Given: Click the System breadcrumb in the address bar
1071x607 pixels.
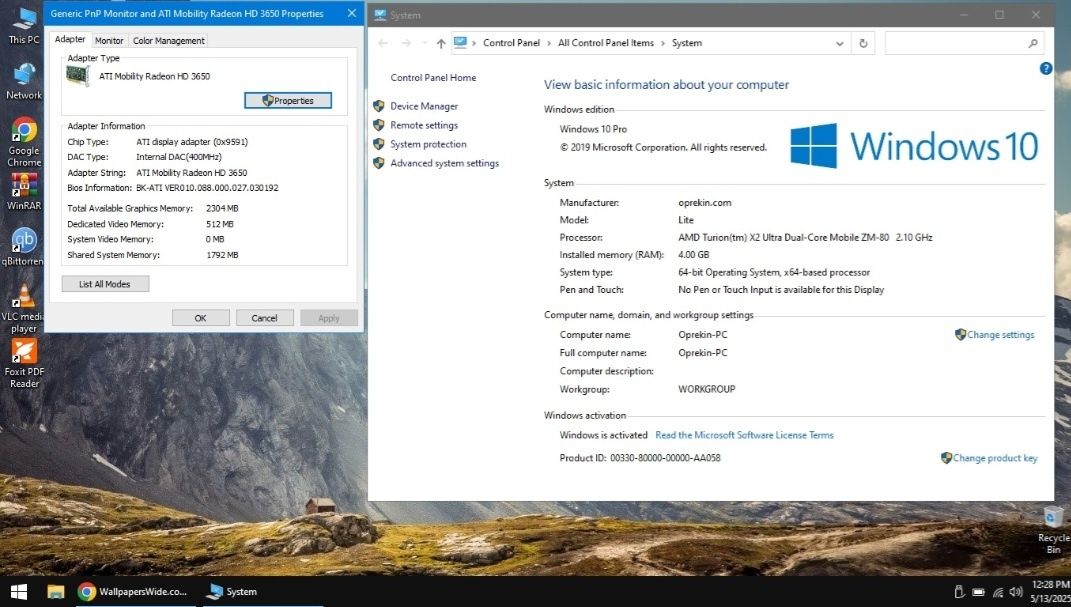Looking at the screenshot, I should 686,42.
